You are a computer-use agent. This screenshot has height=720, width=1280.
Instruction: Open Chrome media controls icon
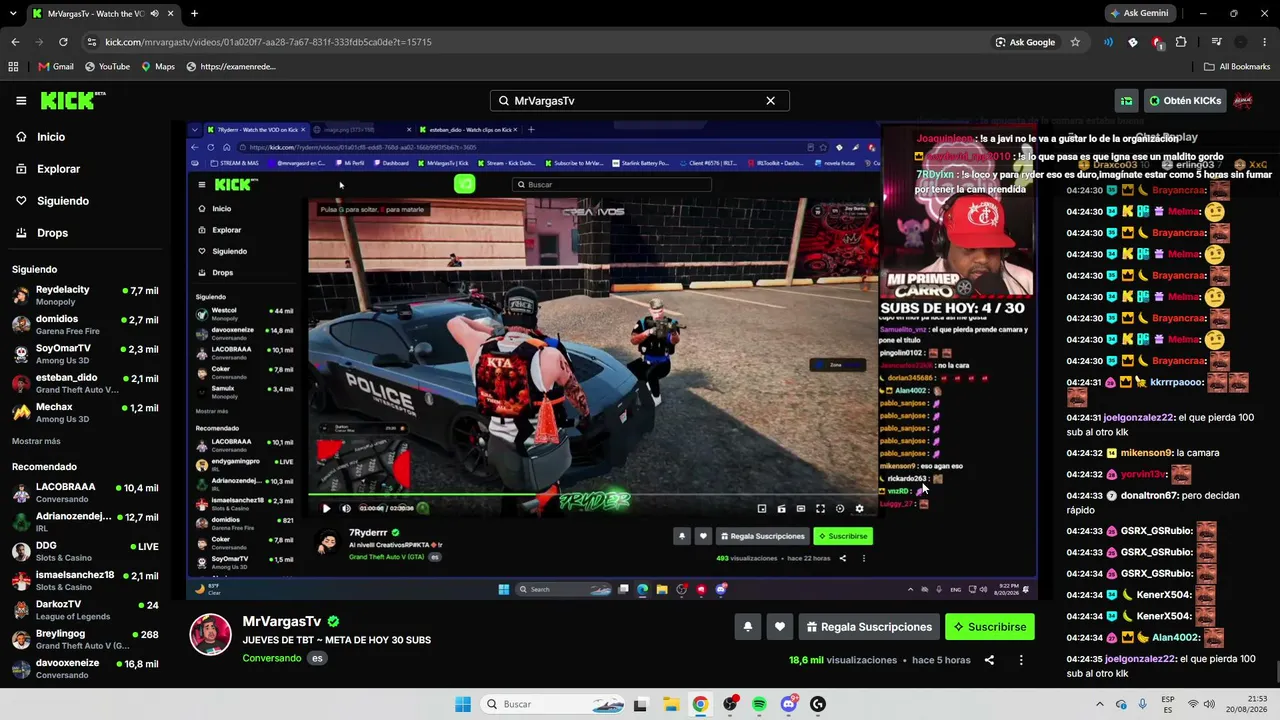(1216, 42)
